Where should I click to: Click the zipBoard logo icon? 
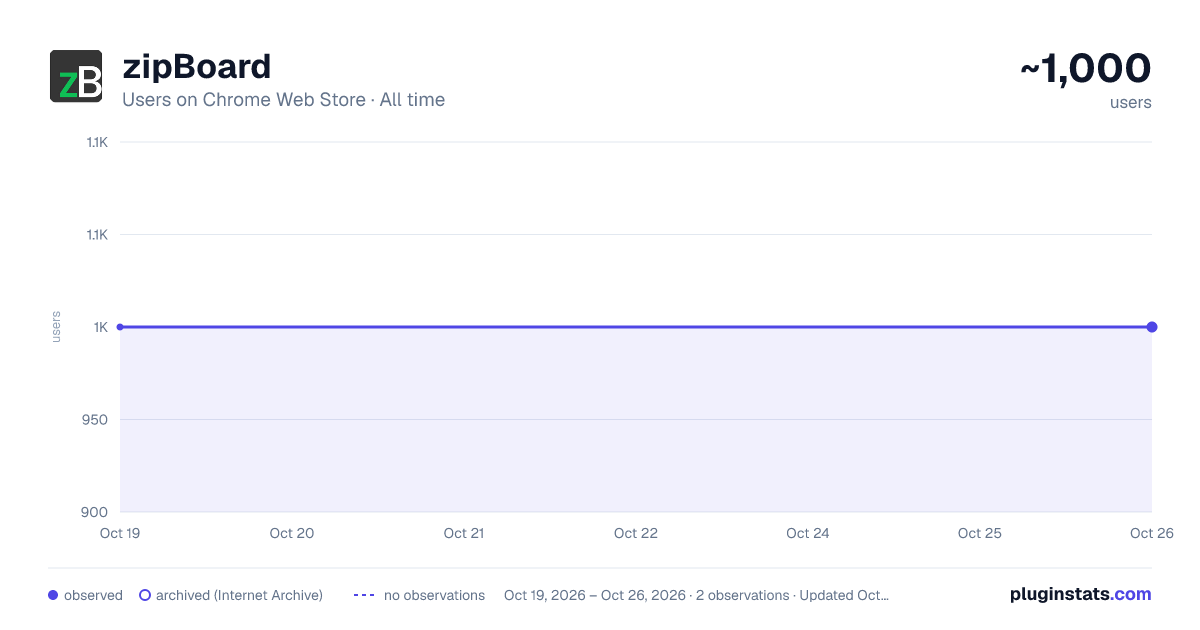tap(76, 76)
